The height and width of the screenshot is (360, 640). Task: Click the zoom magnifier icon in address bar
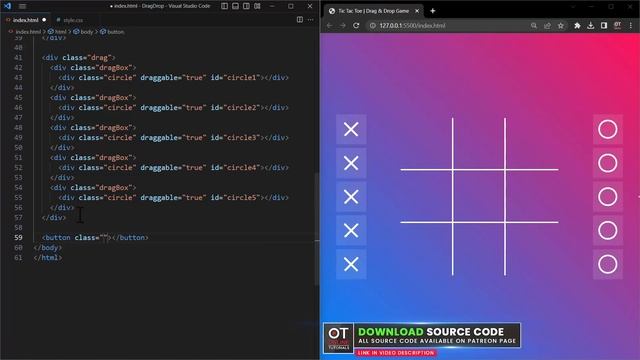pos(533,25)
